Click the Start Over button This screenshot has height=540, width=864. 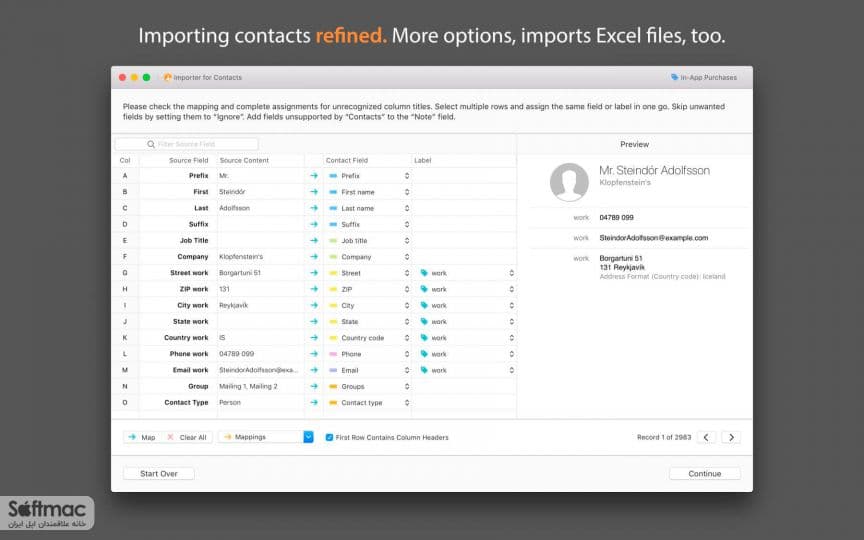point(159,474)
